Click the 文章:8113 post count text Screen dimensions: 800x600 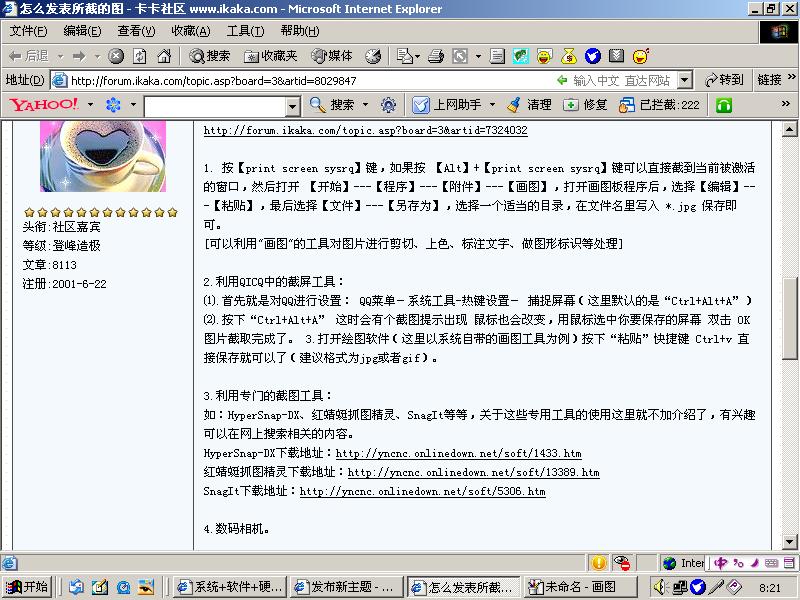coord(49,265)
